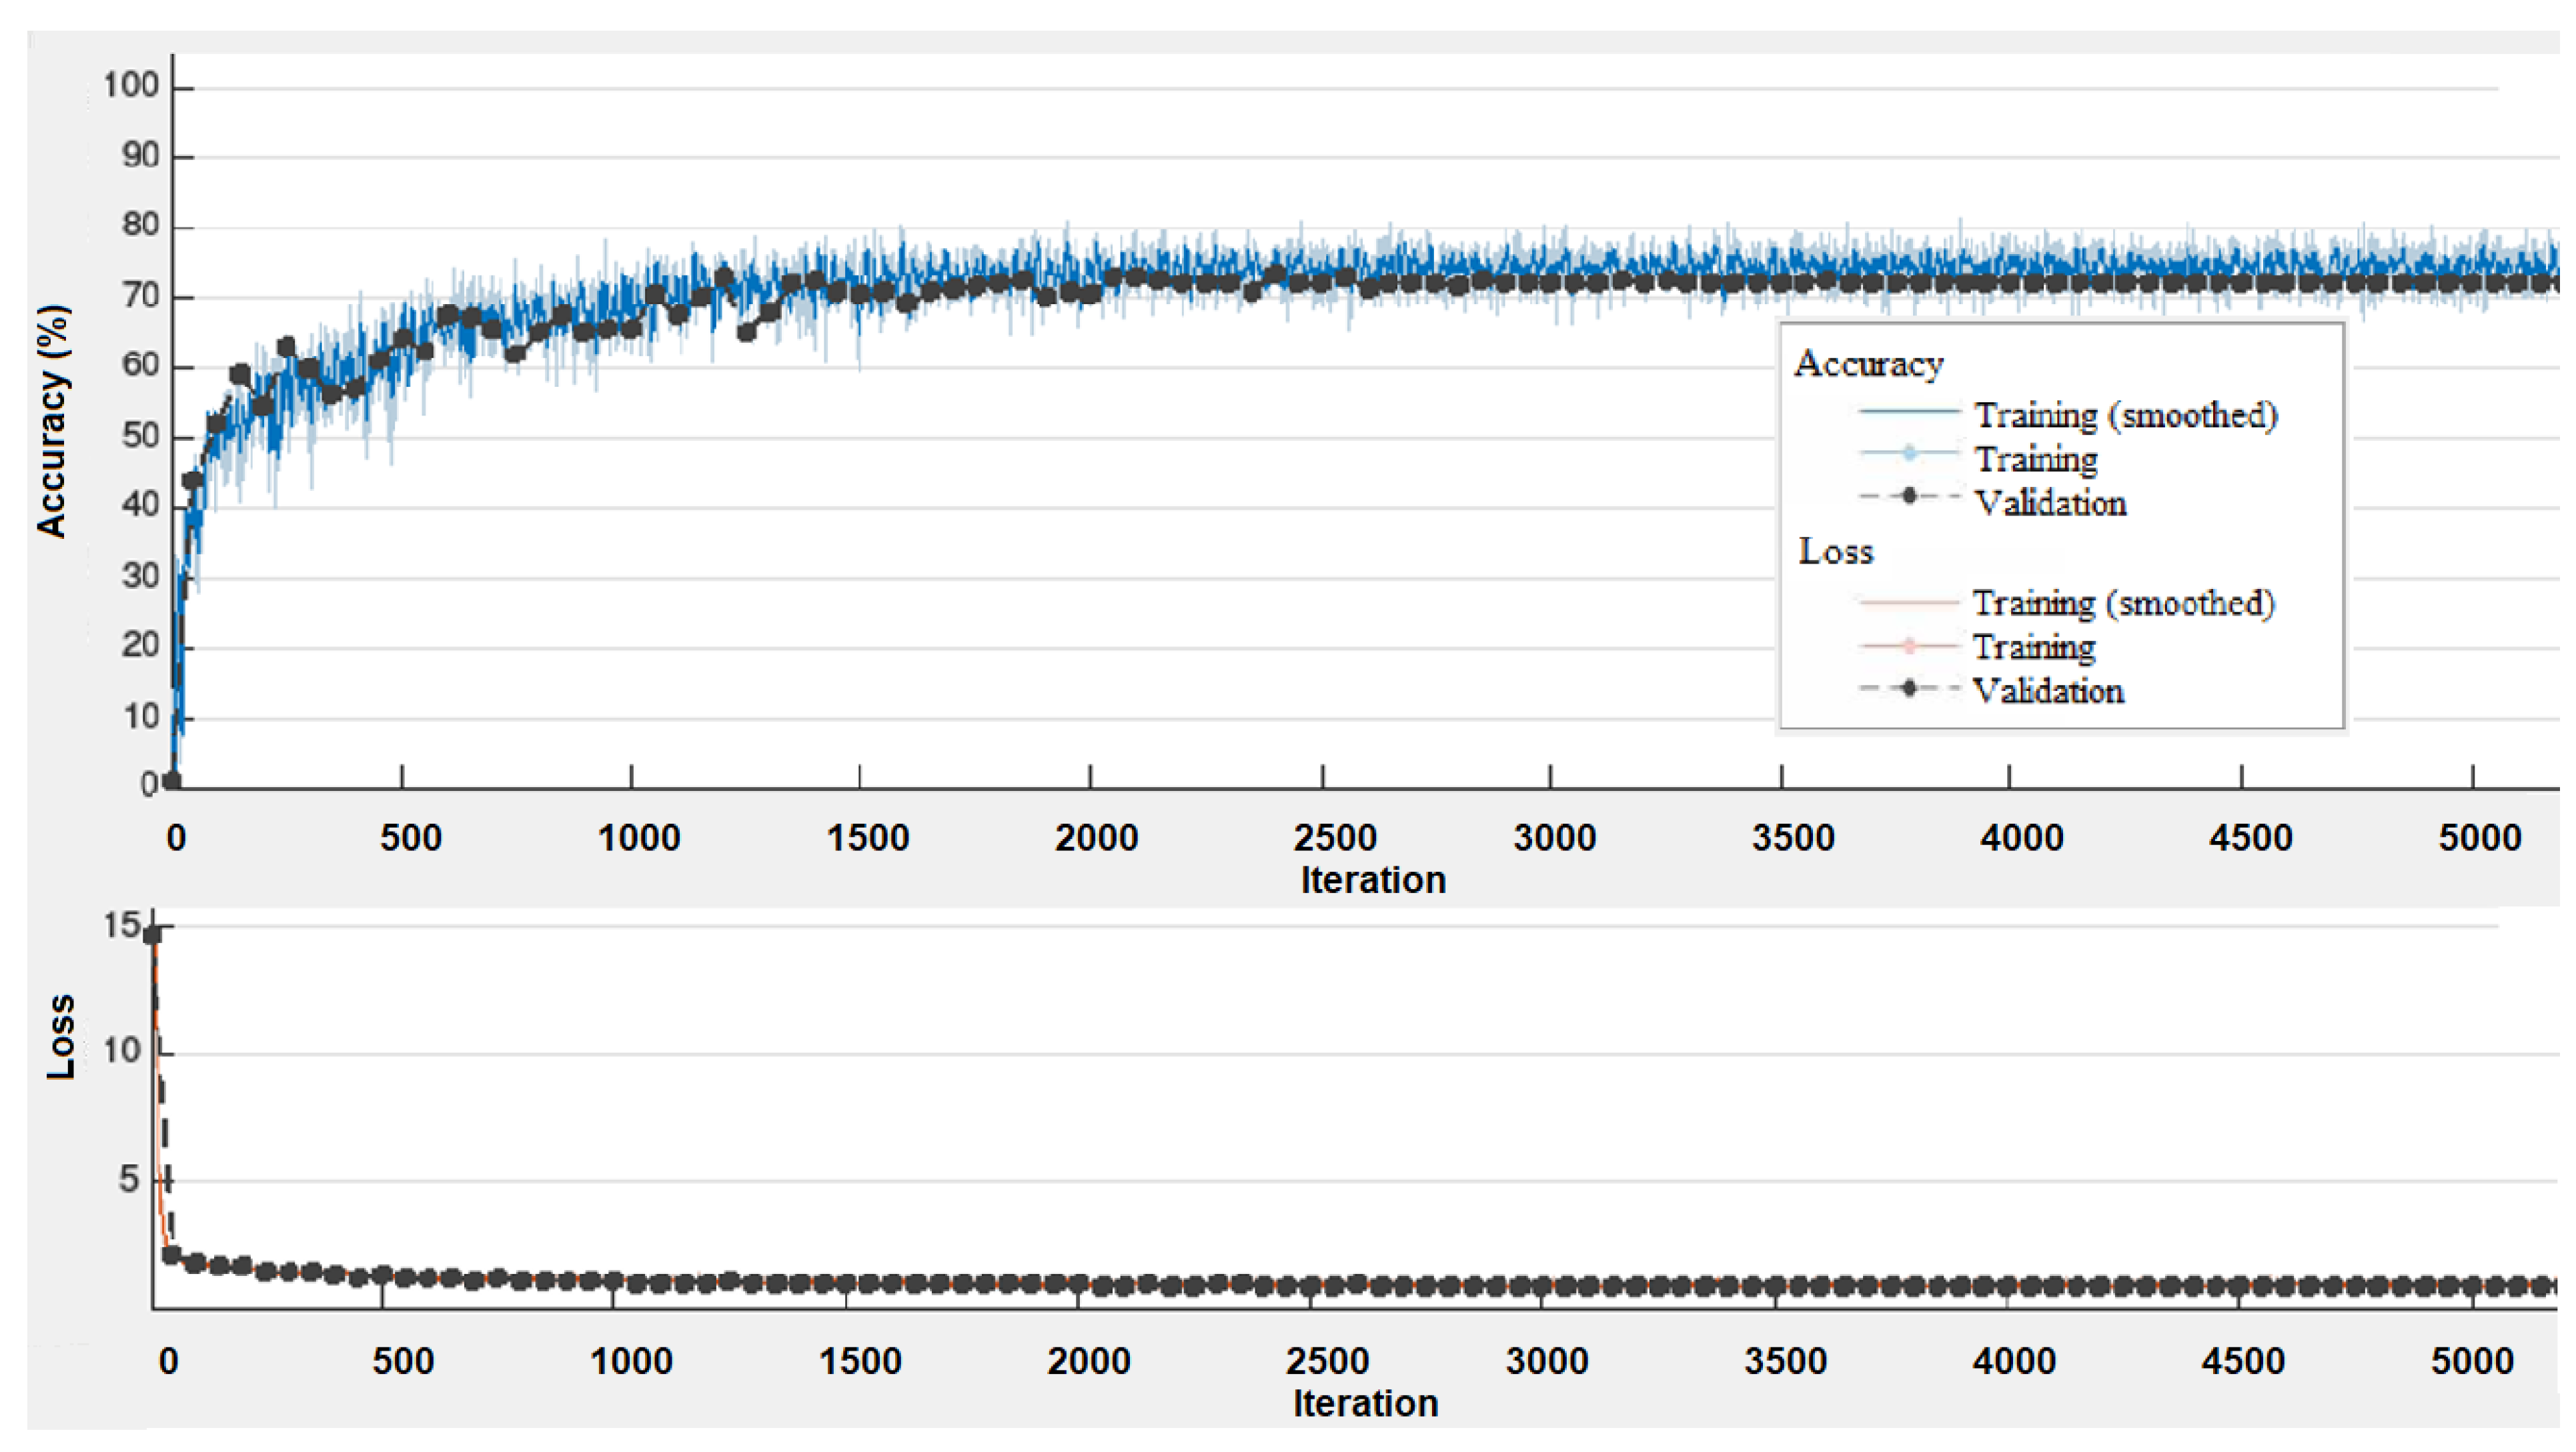The width and height of the screenshot is (2576, 1452).
Task: Click the 50 tick label on accuracy axis
Action: (x=140, y=436)
